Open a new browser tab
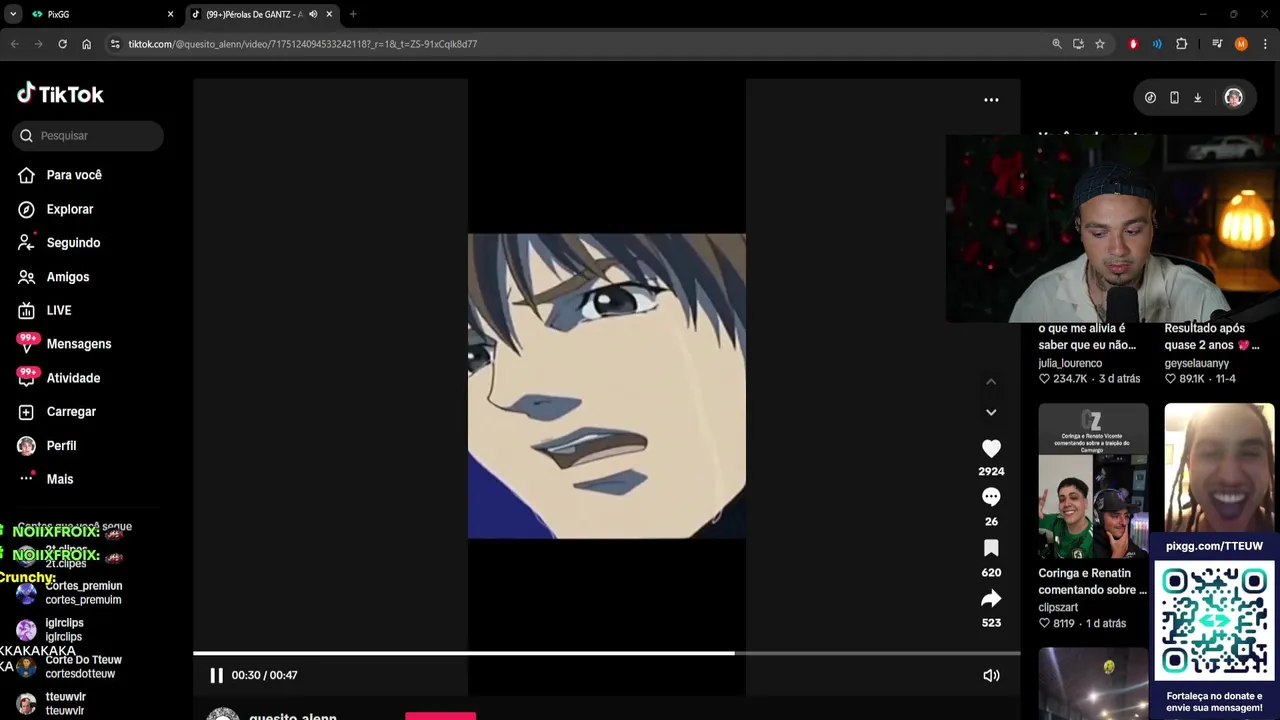The image size is (1280, 720). [353, 14]
